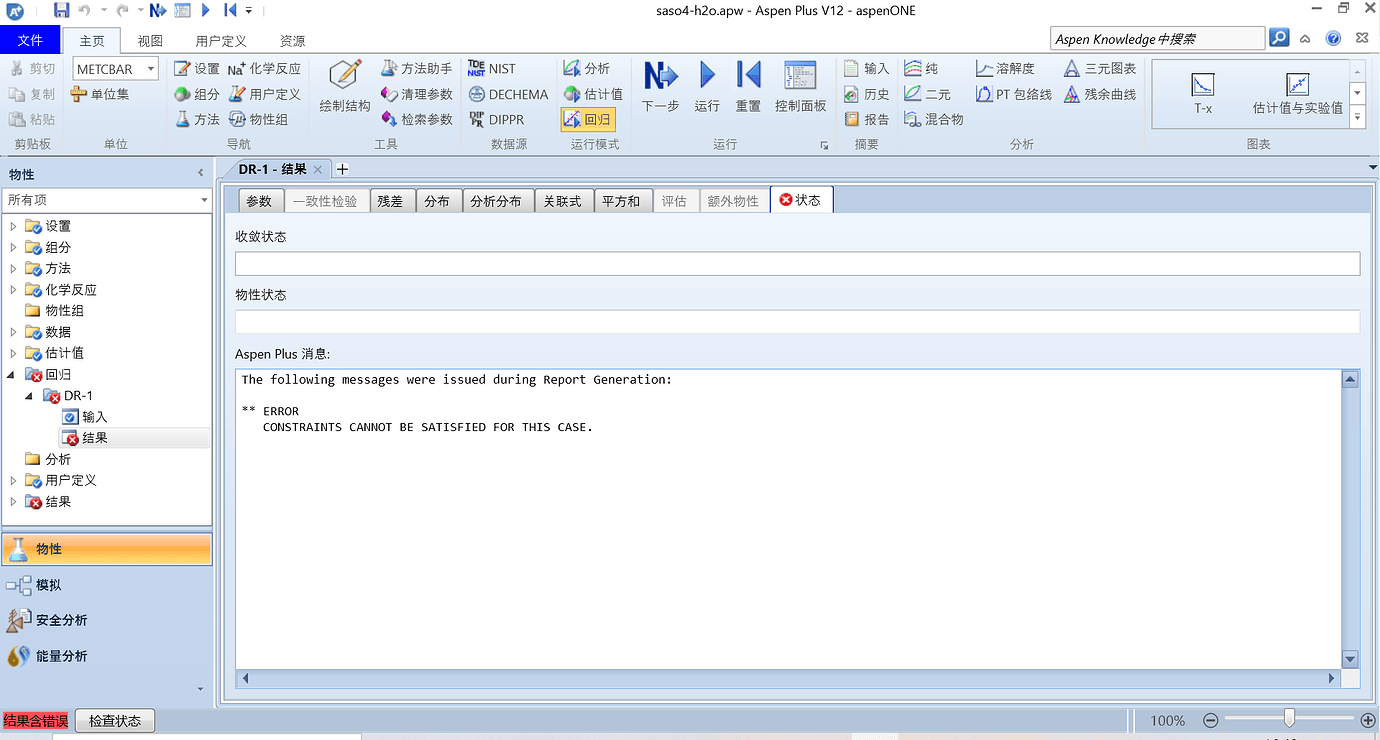The width and height of the screenshot is (1380, 740).
Task: Select Estimation (估计值) run mode
Action: 593,94
